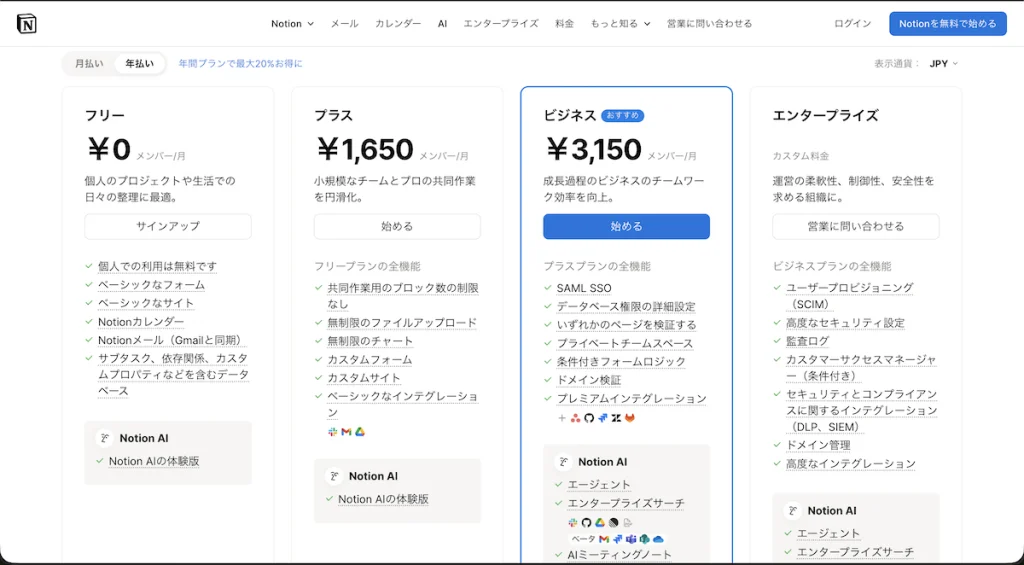Go to the 料金 nav item

click(564, 24)
